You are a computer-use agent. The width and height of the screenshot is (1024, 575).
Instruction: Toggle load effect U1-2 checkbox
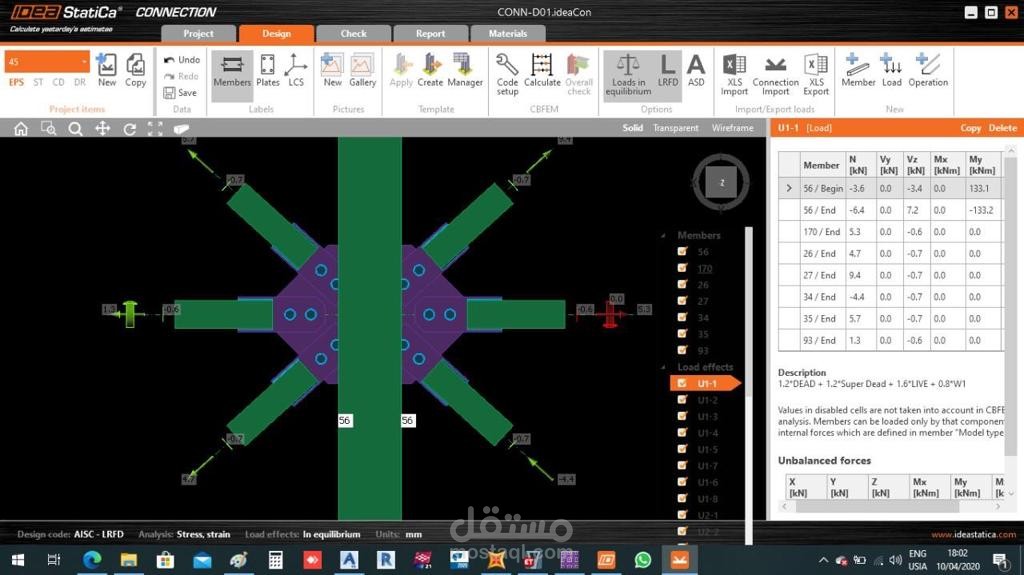coord(682,399)
